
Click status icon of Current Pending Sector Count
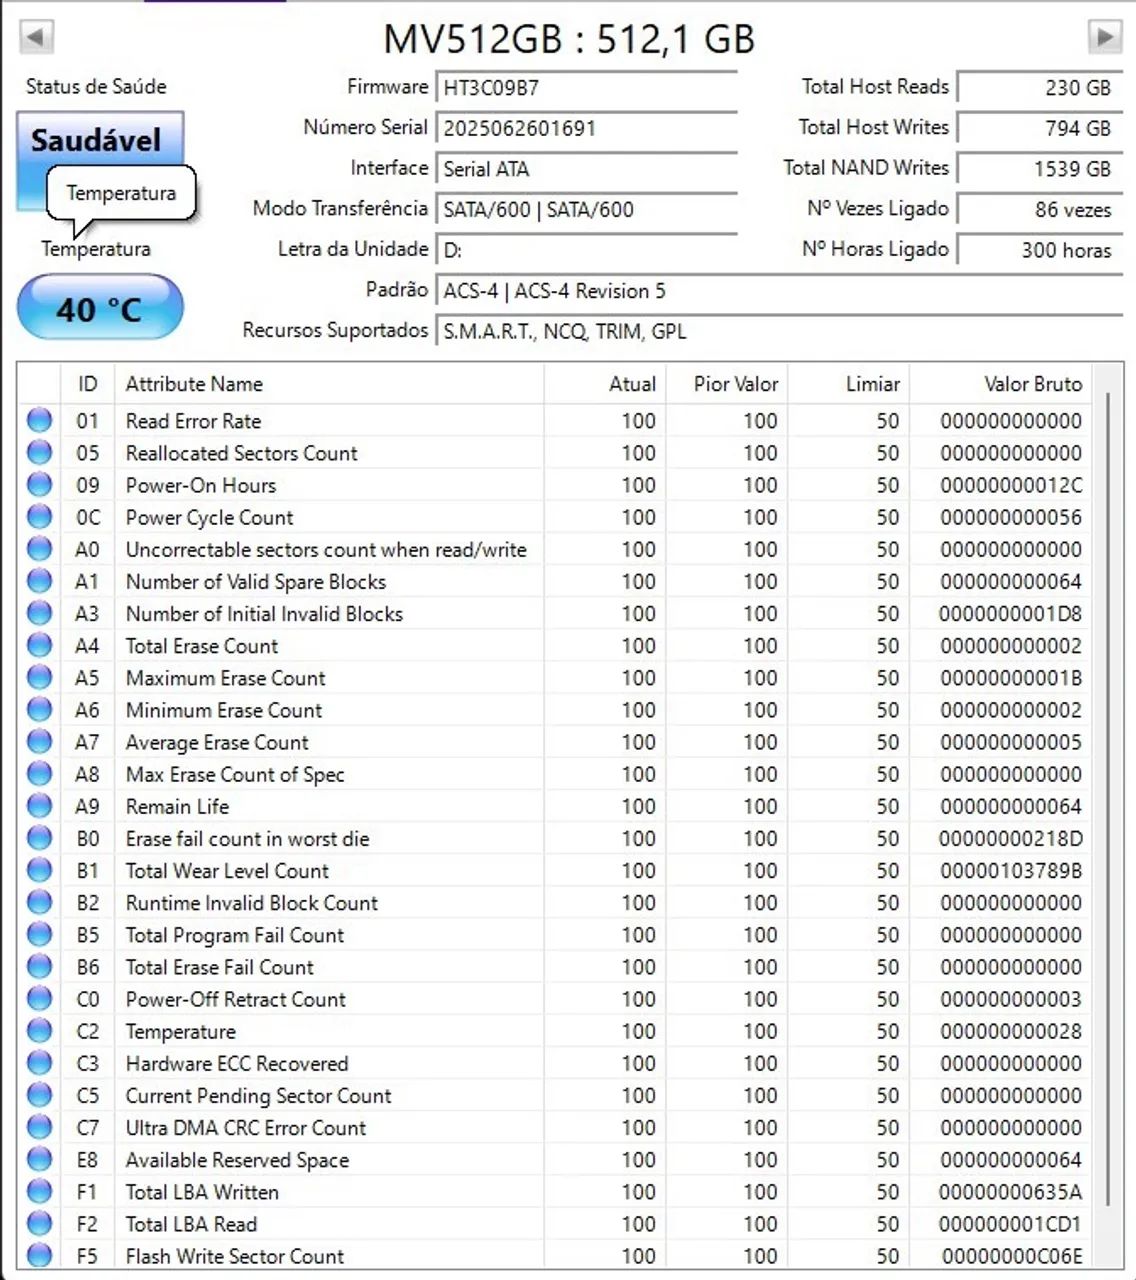(x=39, y=1095)
